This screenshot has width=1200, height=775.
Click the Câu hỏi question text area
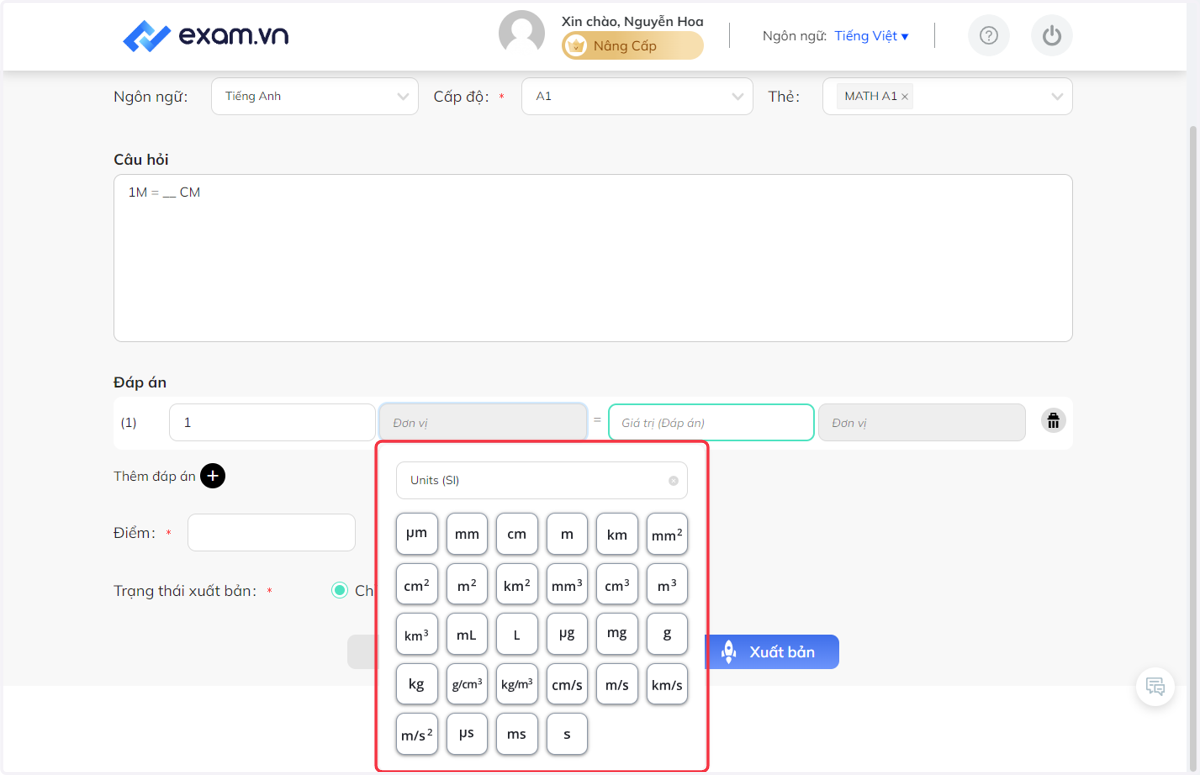coord(593,258)
